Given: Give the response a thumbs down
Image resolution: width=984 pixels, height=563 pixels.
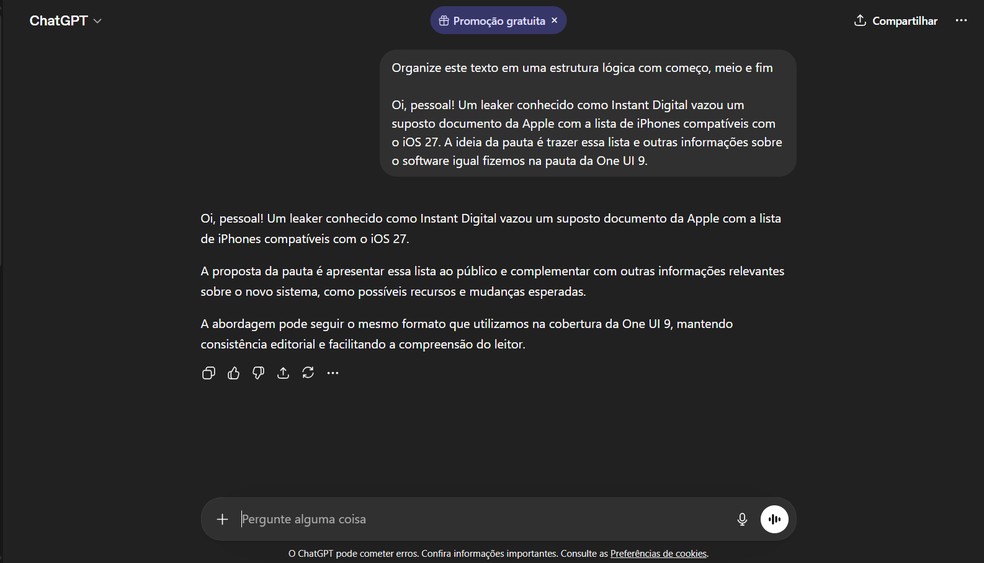Looking at the screenshot, I should (x=258, y=373).
